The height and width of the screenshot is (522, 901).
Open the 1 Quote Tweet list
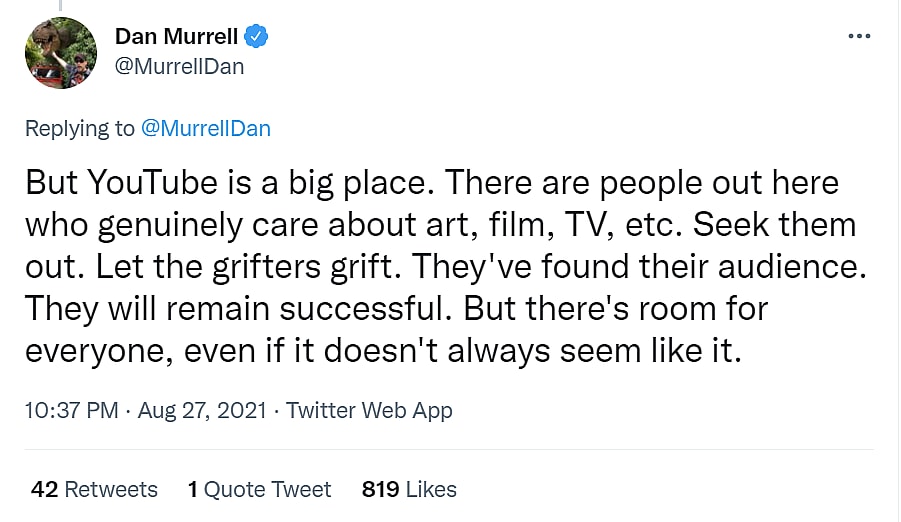259,489
